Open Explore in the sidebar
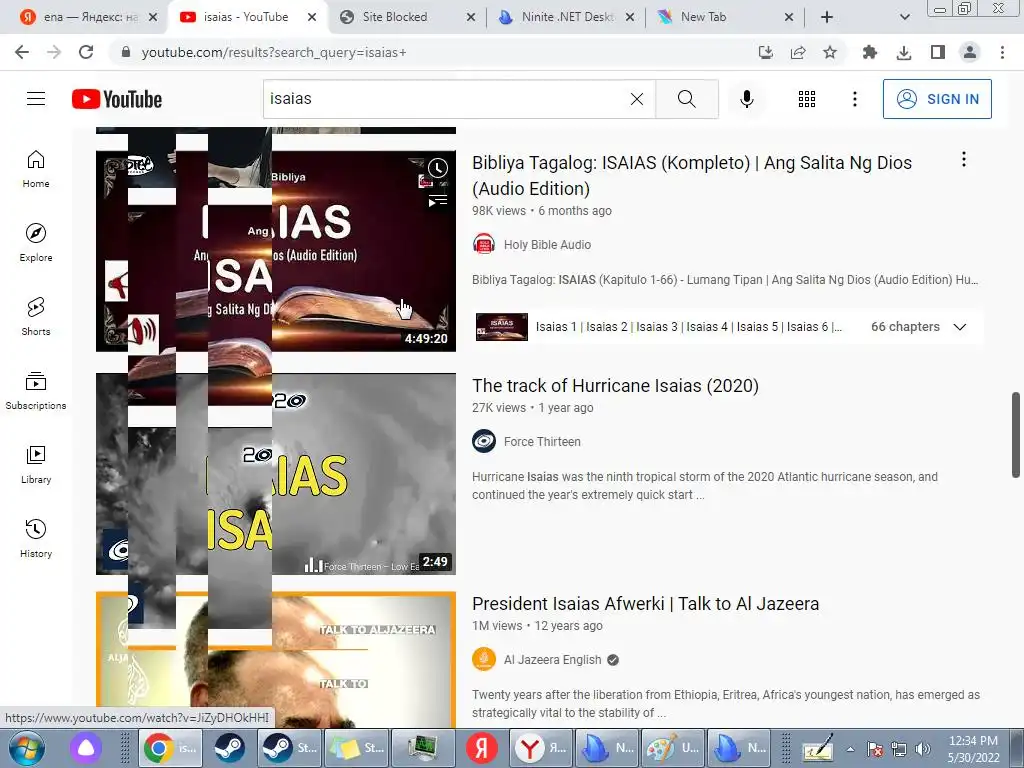 [36, 243]
